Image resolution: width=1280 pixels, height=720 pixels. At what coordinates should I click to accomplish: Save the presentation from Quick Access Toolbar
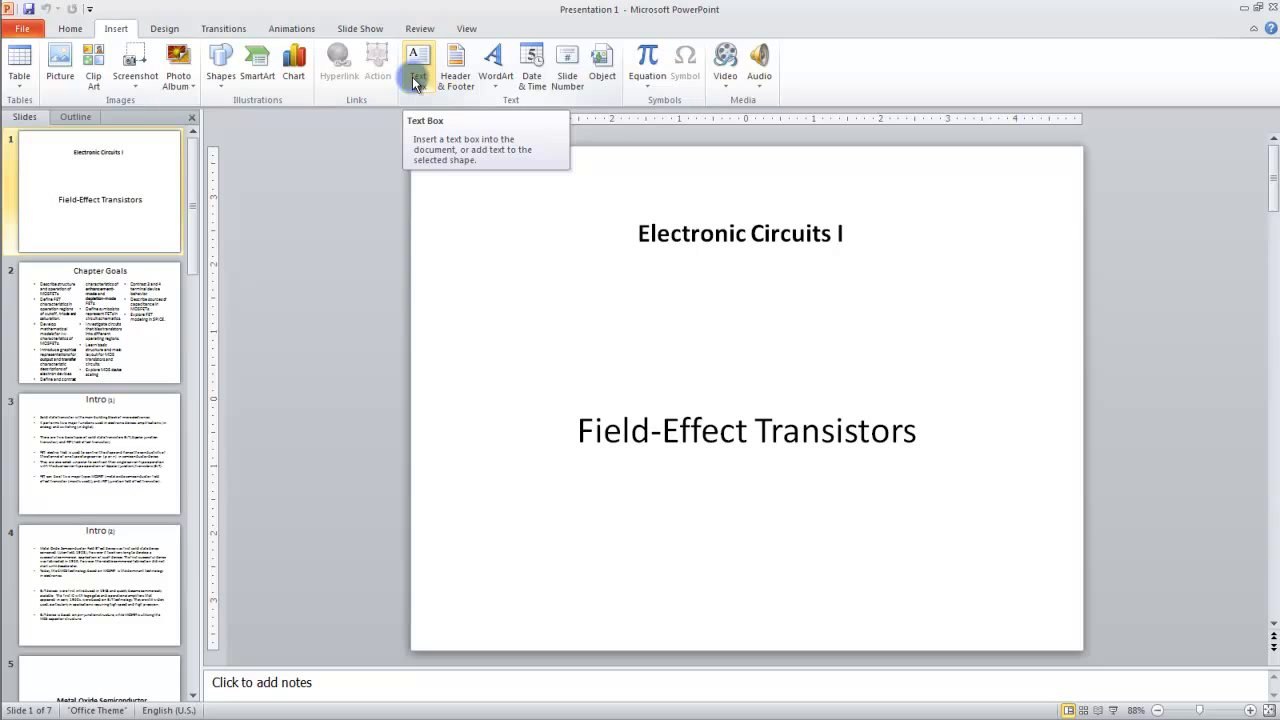(27, 9)
